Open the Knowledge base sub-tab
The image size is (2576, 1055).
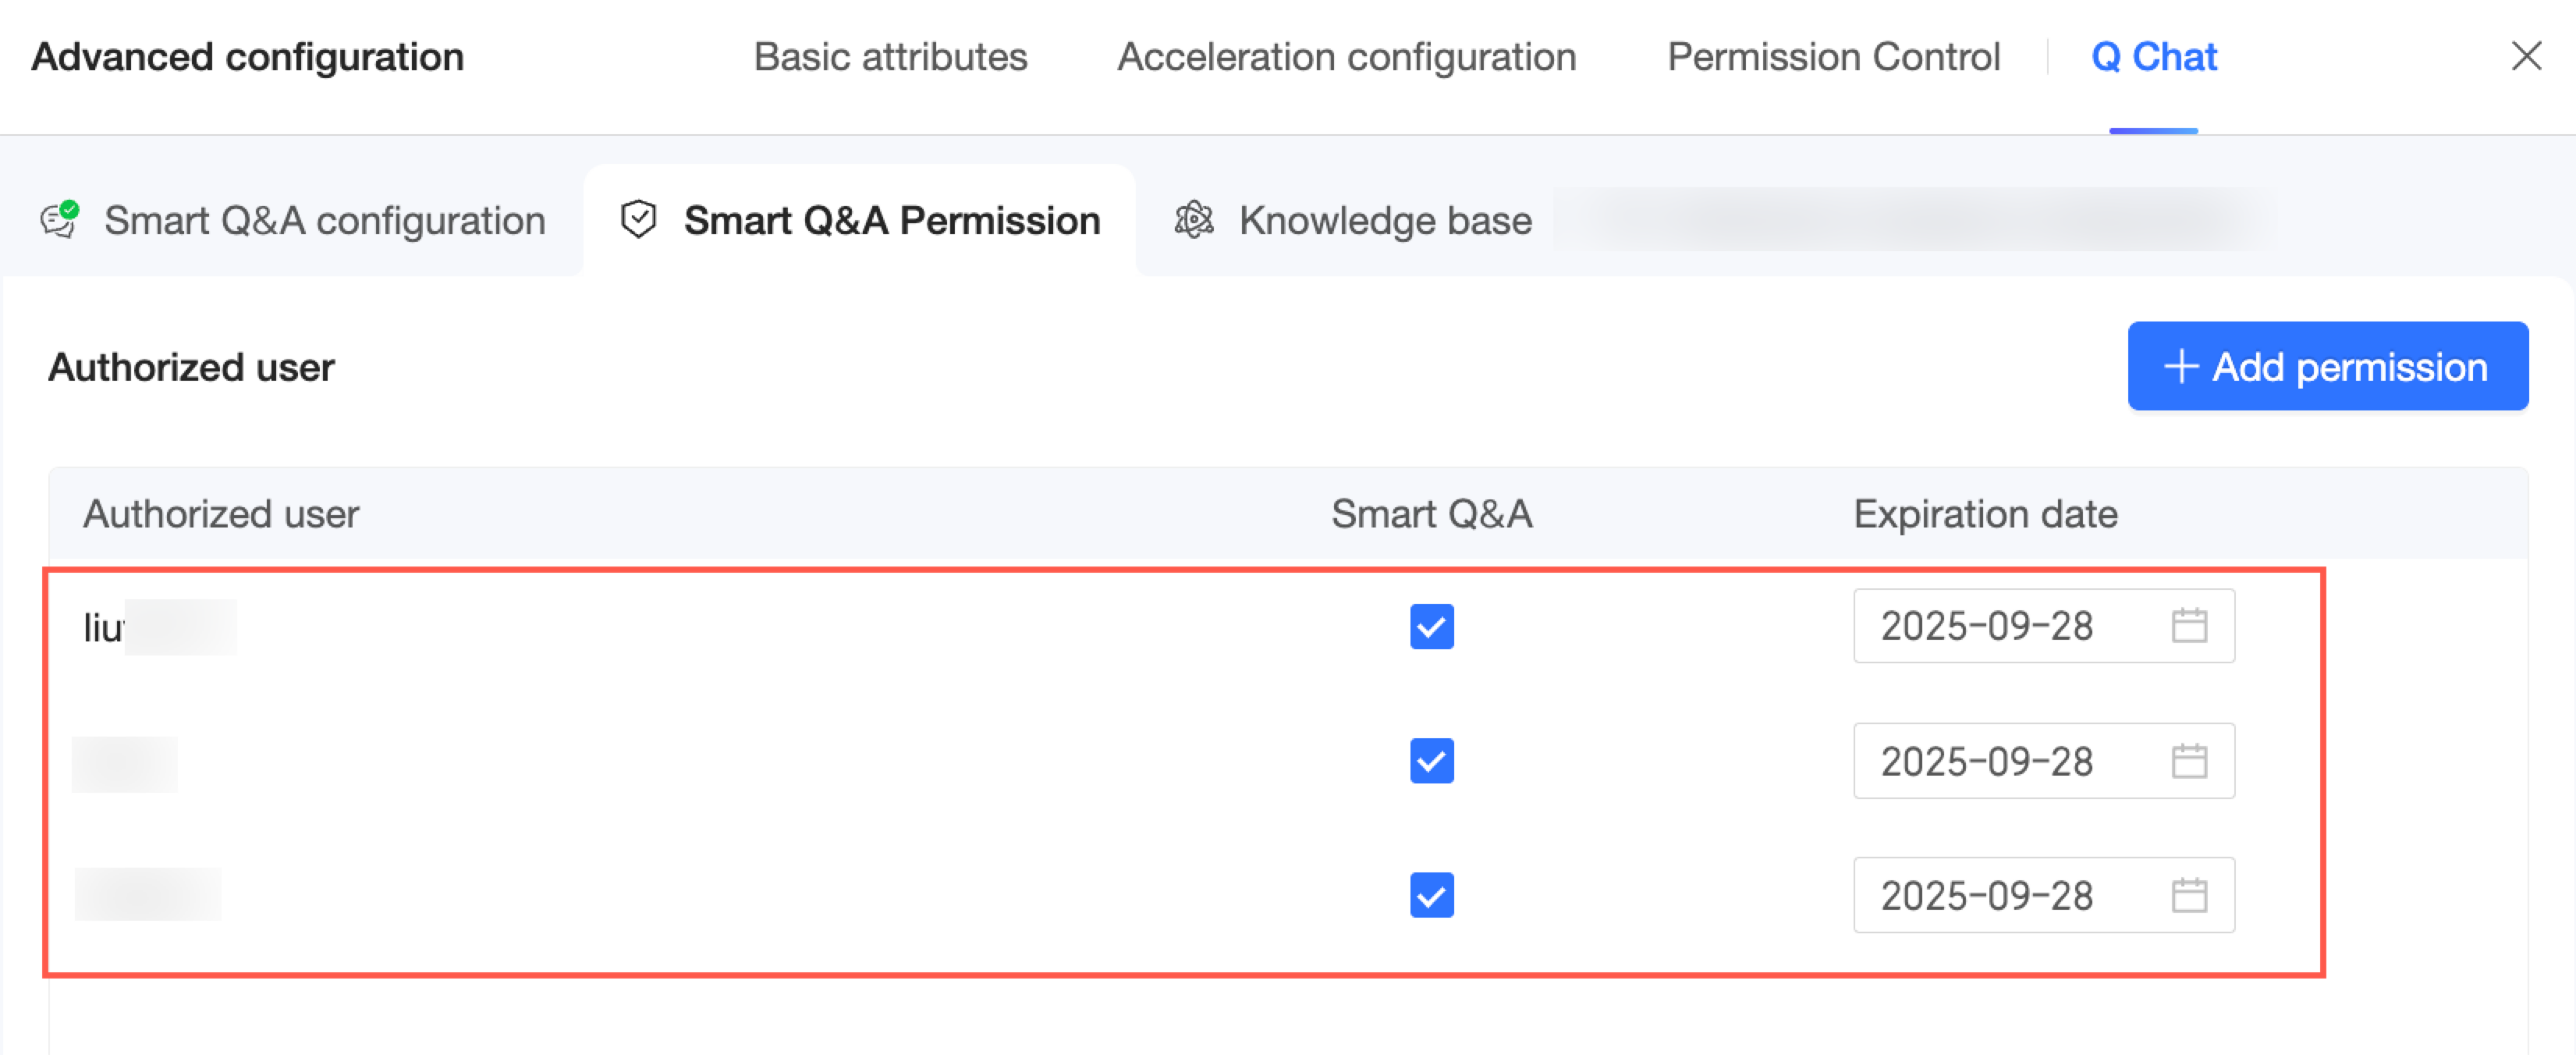tap(1384, 220)
